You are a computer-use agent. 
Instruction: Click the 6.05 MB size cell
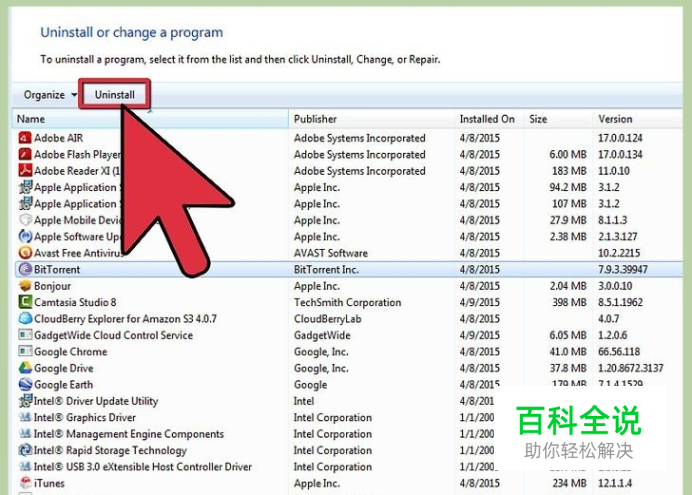[x=568, y=335]
